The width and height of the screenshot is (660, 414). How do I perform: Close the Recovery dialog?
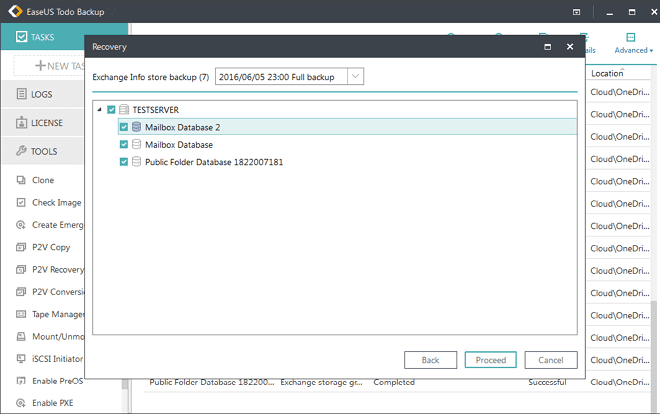coord(570,47)
